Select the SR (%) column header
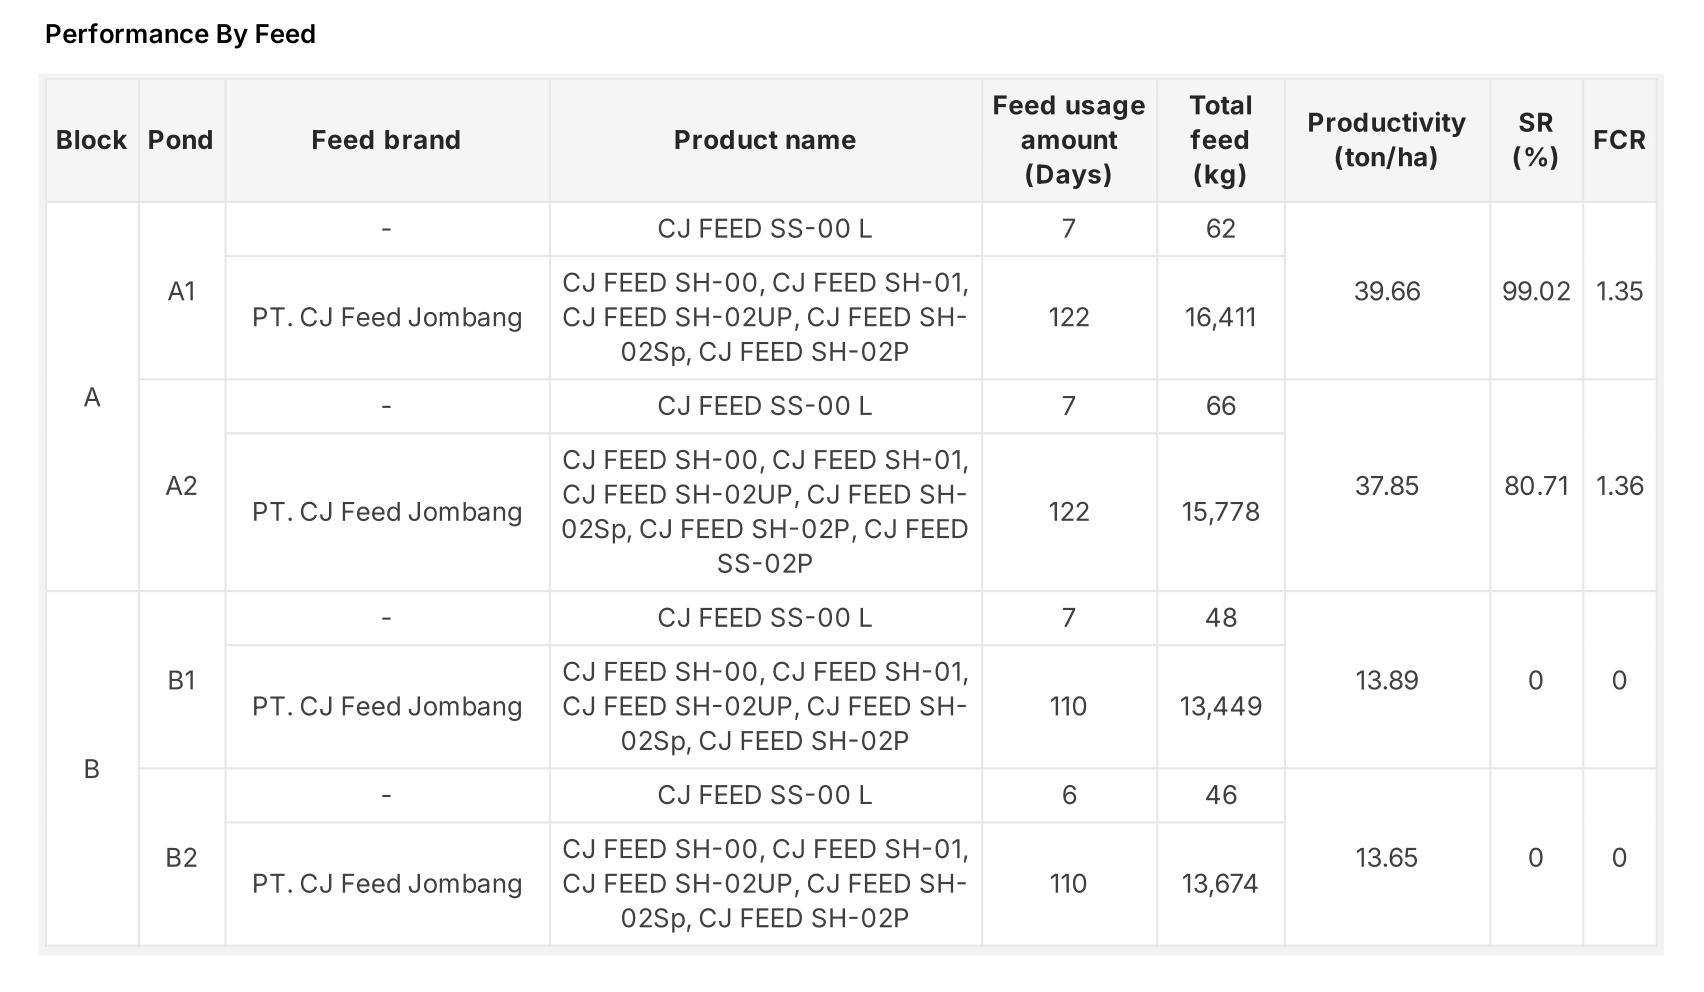Viewport: 1704px width, 992px height. [1535, 140]
